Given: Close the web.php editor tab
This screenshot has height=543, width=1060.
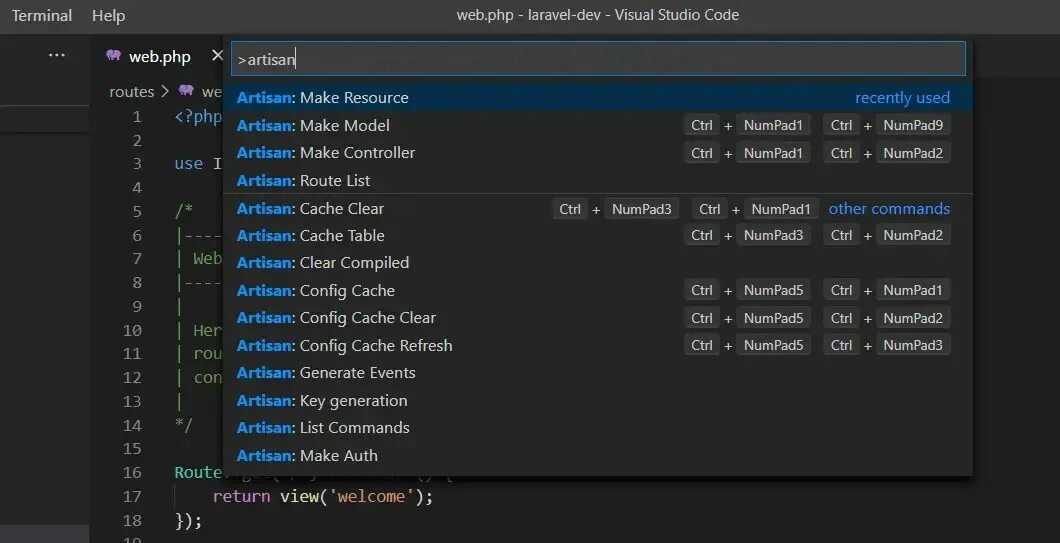Looking at the screenshot, I should [217, 56].
